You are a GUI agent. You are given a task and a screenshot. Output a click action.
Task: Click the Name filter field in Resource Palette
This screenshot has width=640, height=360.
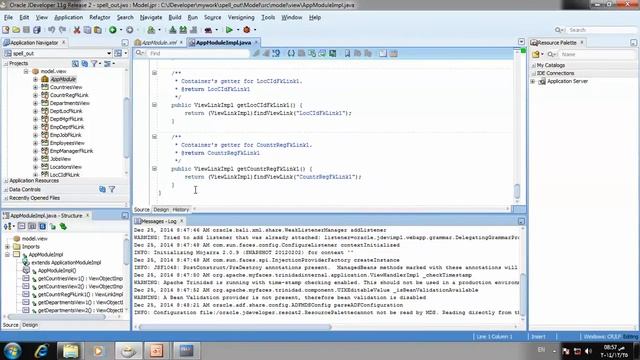click(598, 54)
